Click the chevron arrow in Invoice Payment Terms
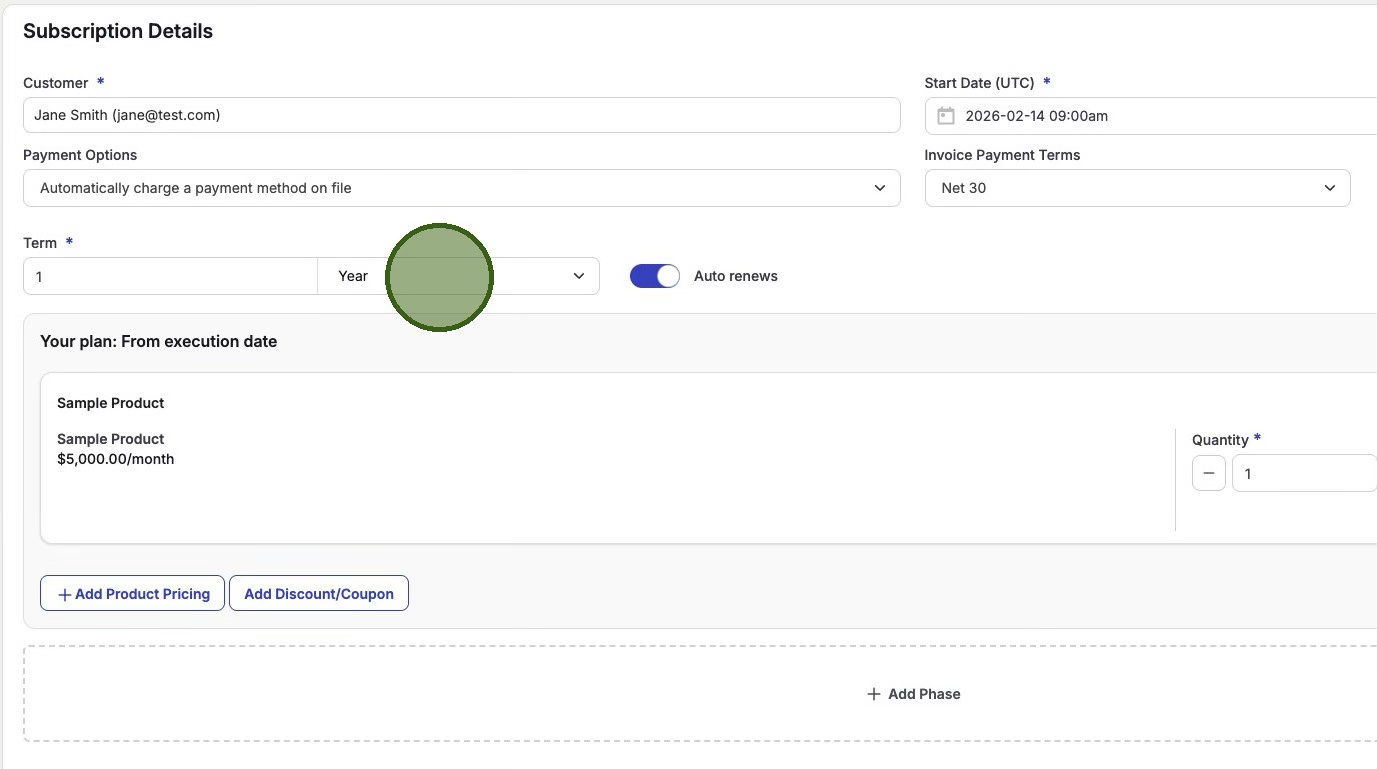1377x769 pixels. click(x=1329, y=188)
